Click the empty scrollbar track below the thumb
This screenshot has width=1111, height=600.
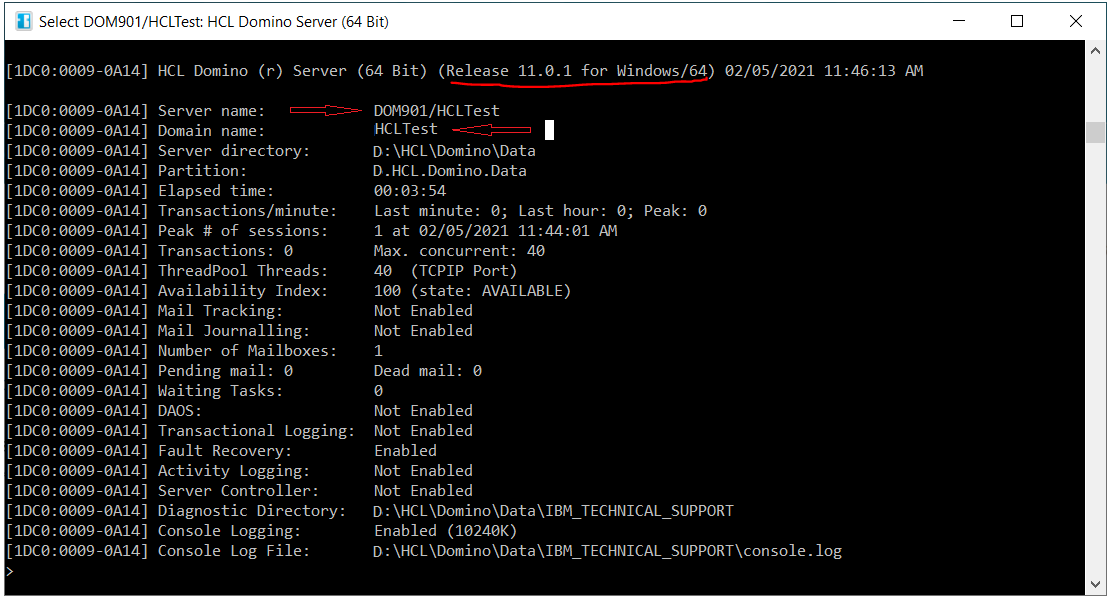tap(1095, 358)
